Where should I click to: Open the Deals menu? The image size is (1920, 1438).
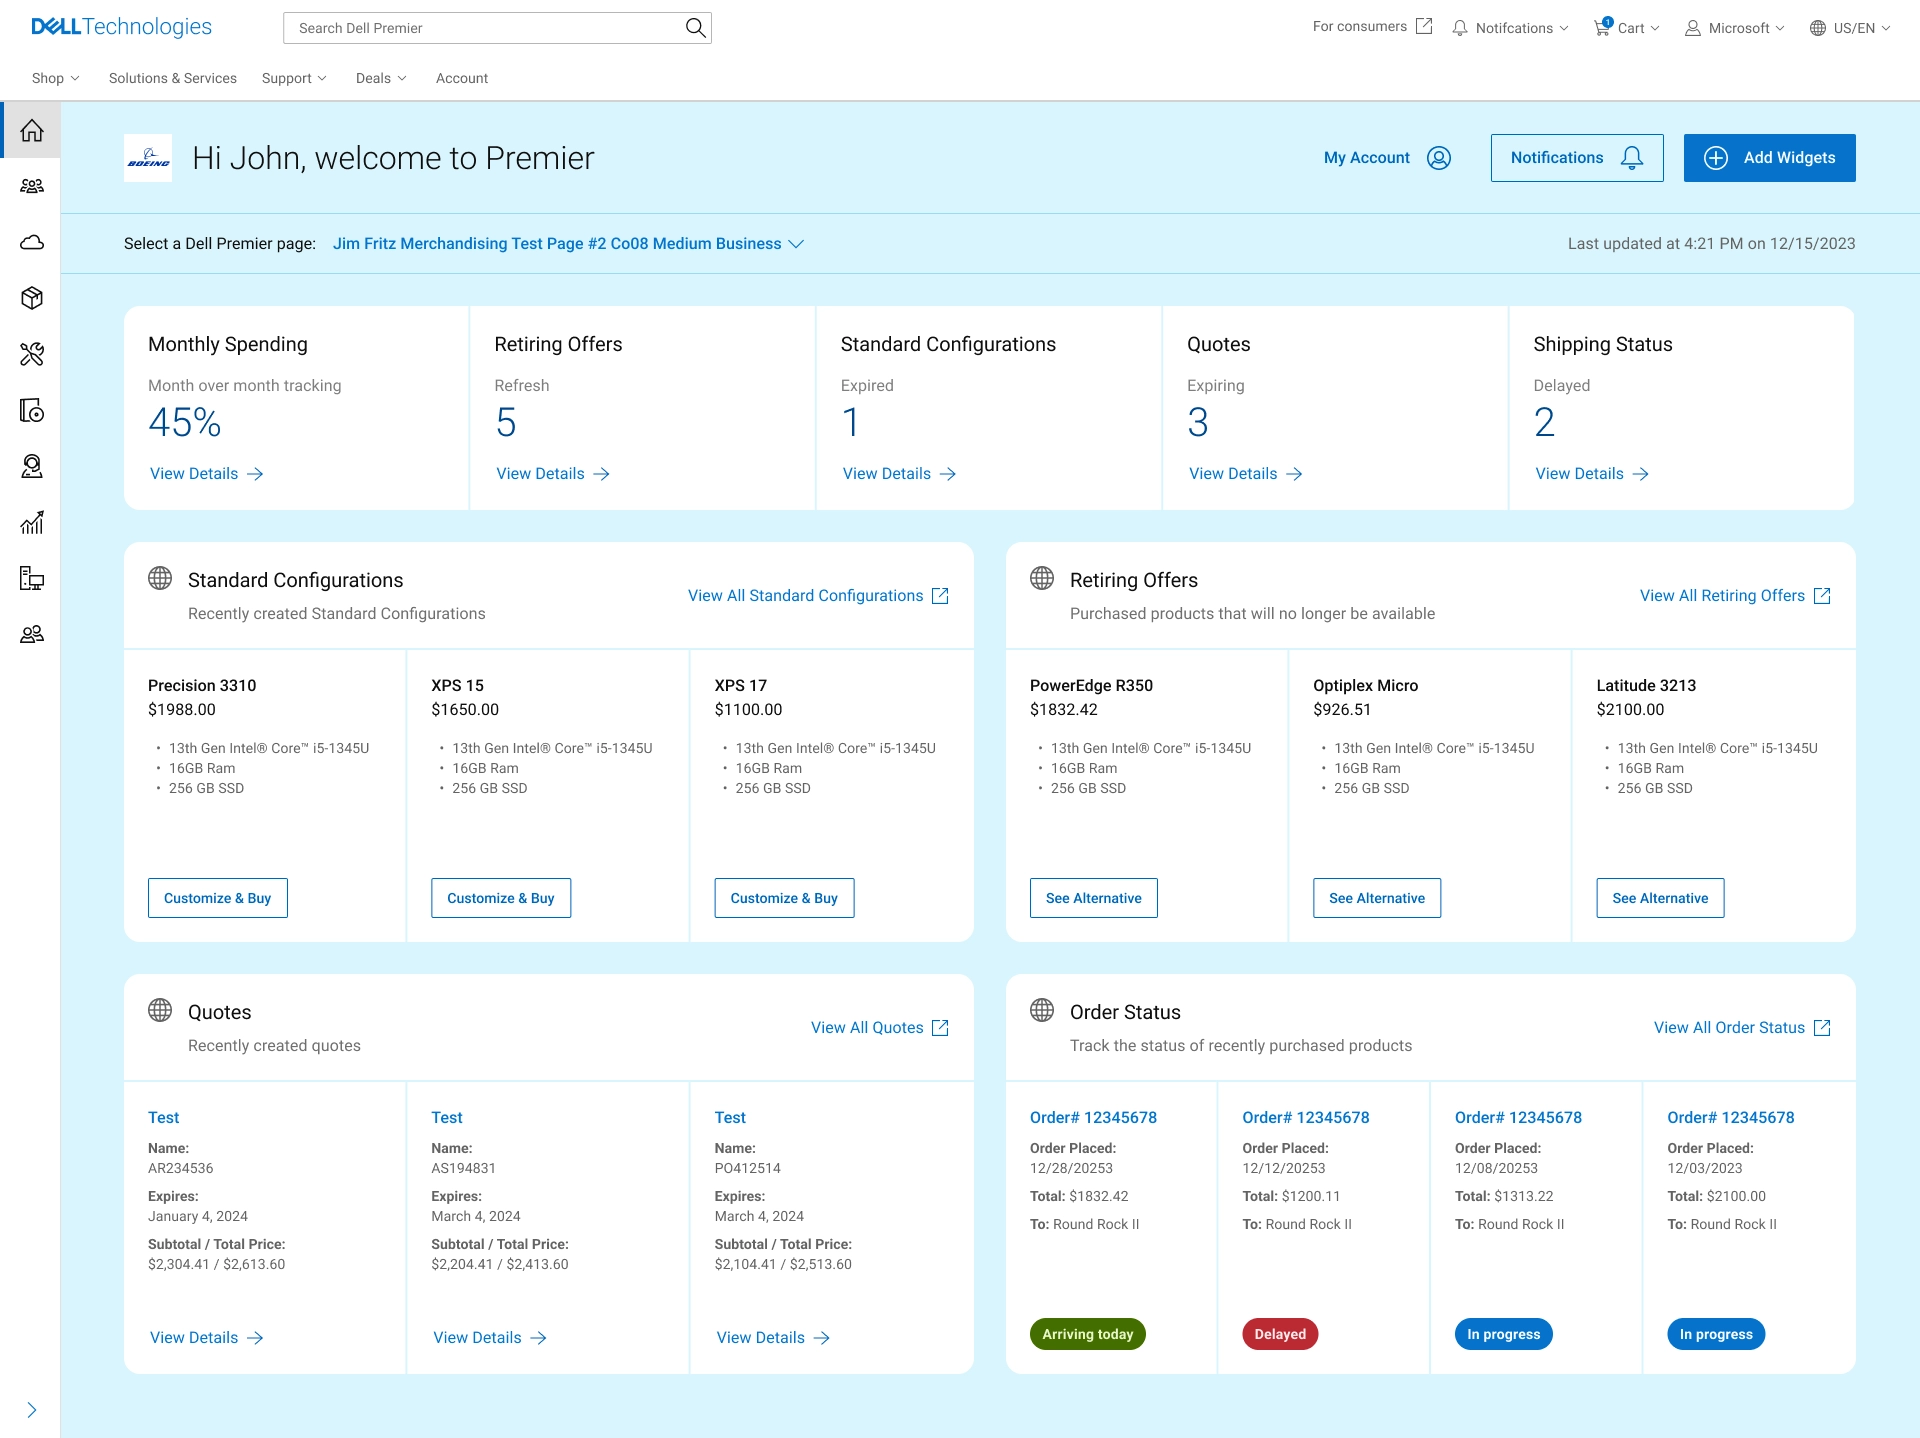coord(381,78)
